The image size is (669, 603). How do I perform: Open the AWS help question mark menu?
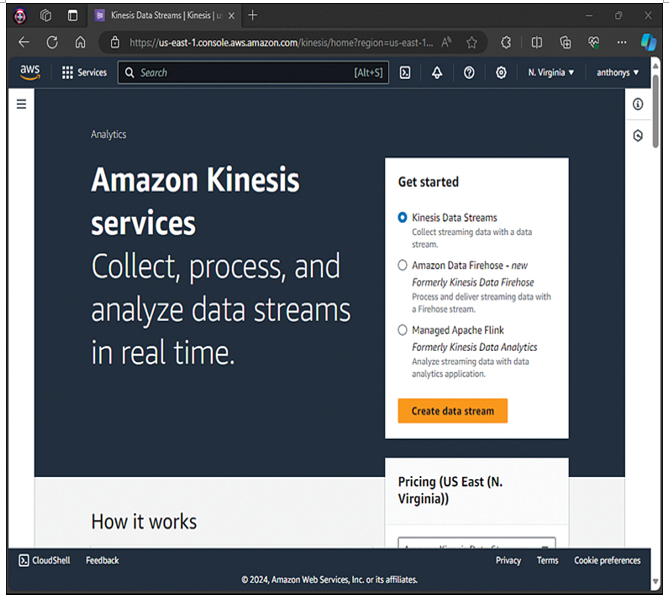tap(469, 73)
